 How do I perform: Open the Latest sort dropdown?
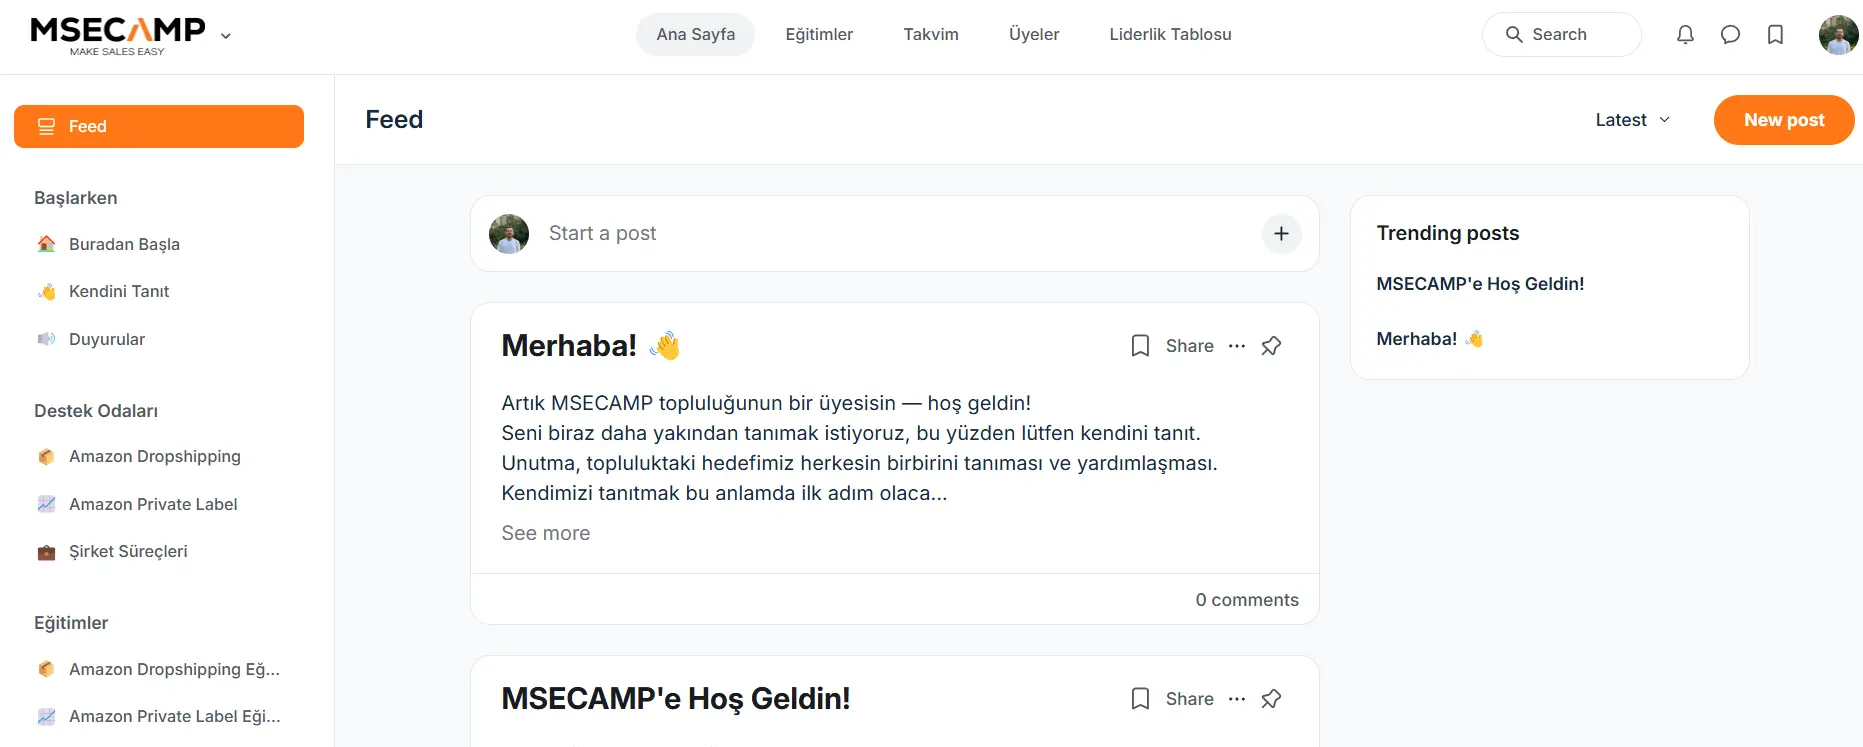[x=1632, y=120]
